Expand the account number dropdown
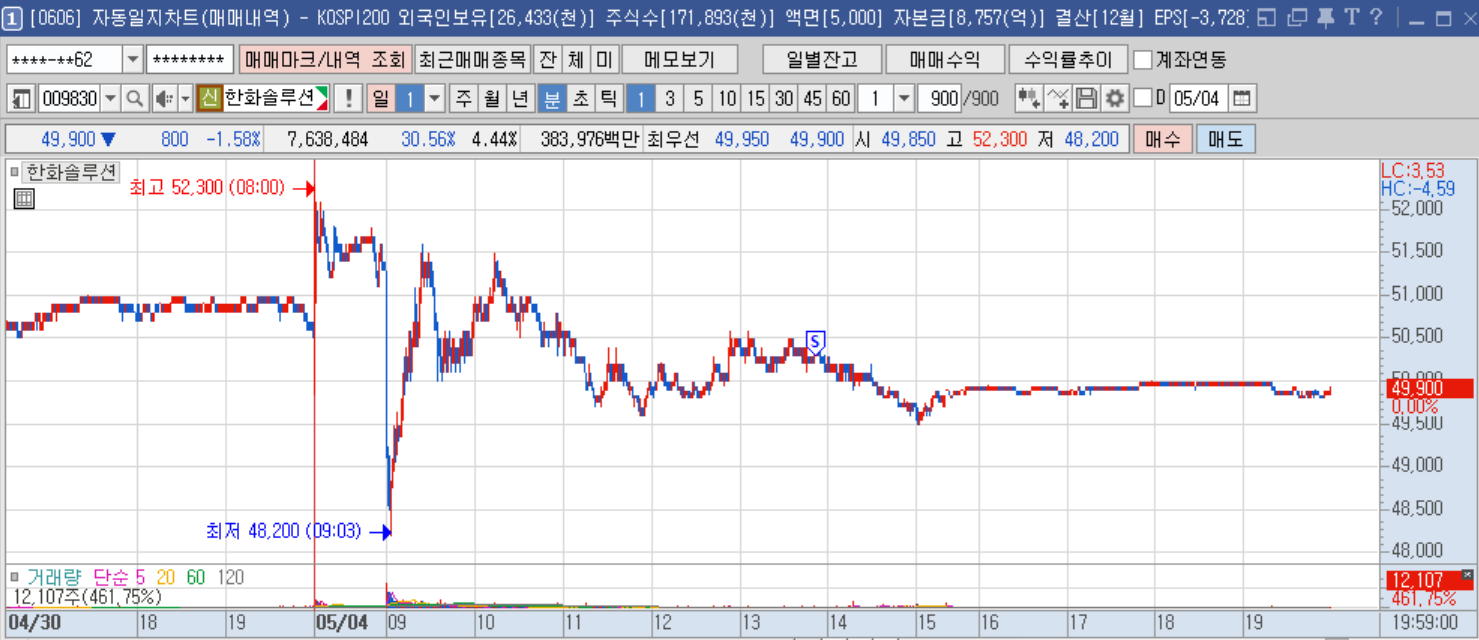Viewport: 1479px width, 640px height. click(x=133, y=60)
